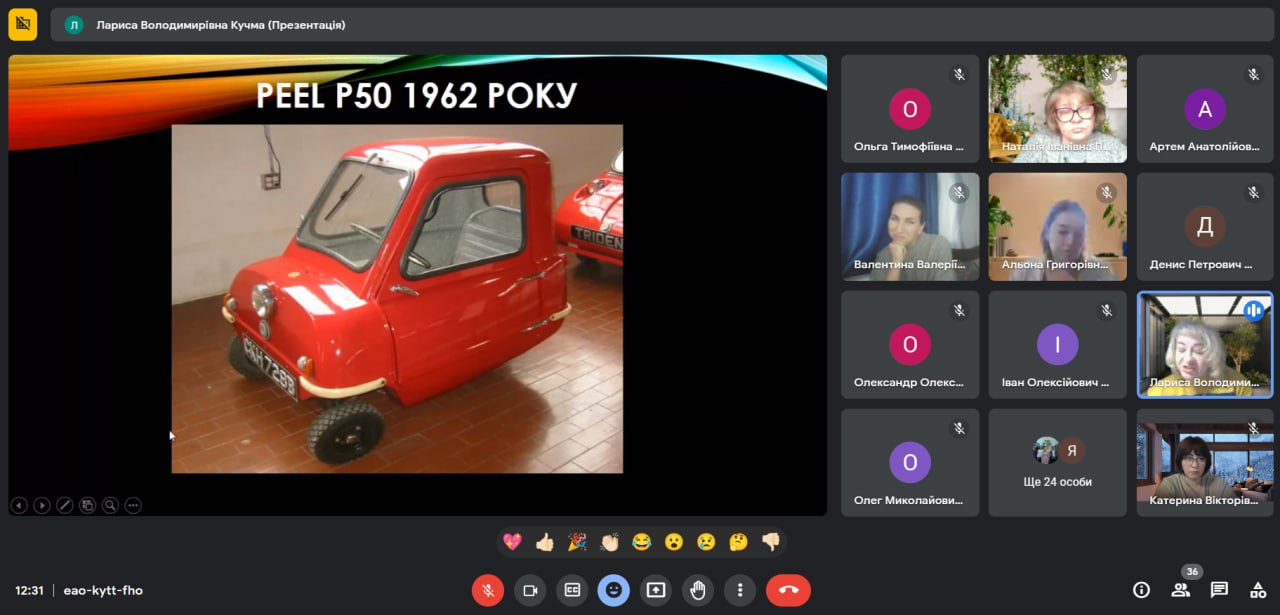Open the three-dot more options menu

click(x=740, y=590)
